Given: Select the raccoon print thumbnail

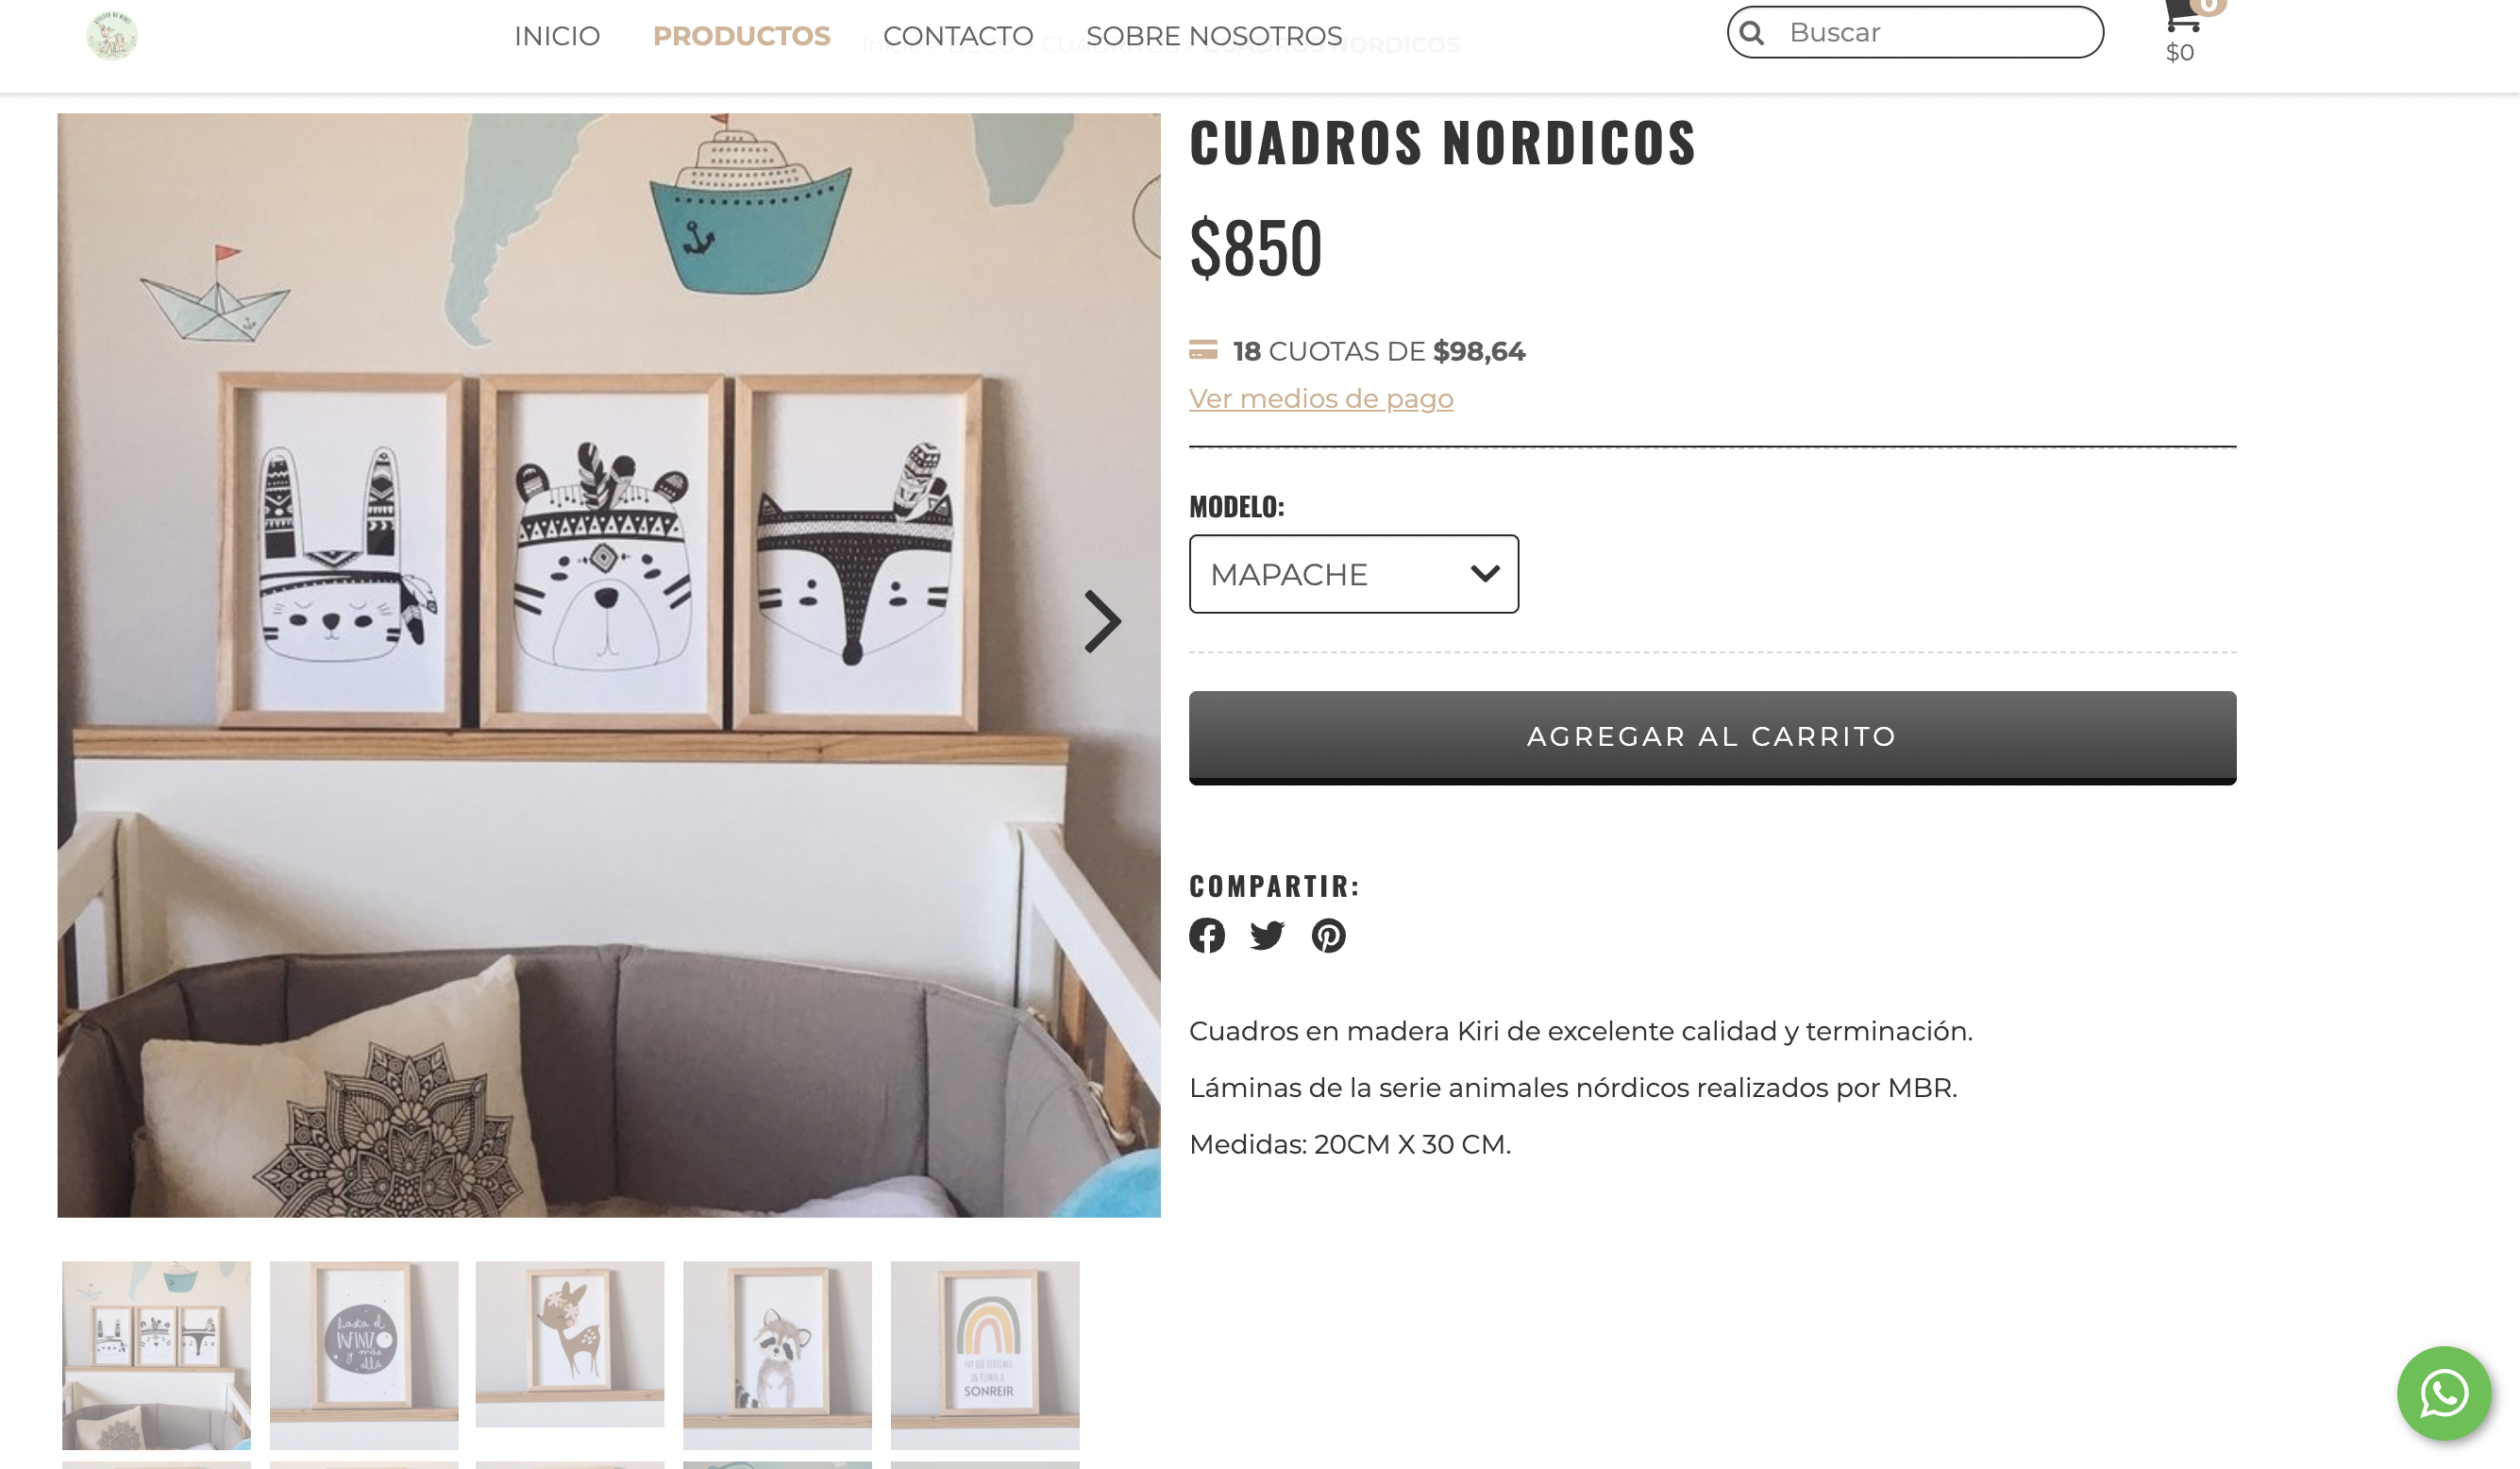Looking at the screenshot, I should [x=777, y=1355].
